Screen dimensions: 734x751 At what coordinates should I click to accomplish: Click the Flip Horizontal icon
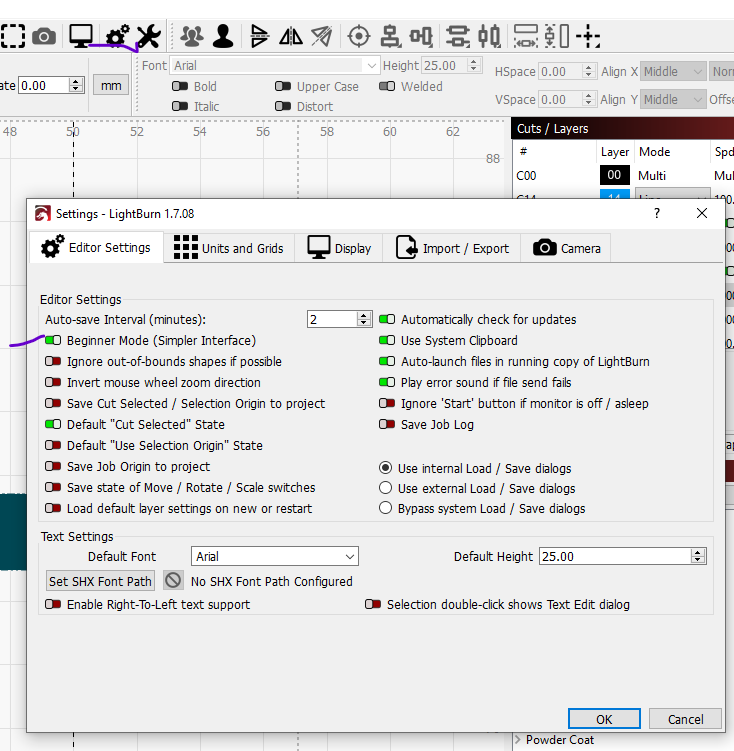coord(259,36)
